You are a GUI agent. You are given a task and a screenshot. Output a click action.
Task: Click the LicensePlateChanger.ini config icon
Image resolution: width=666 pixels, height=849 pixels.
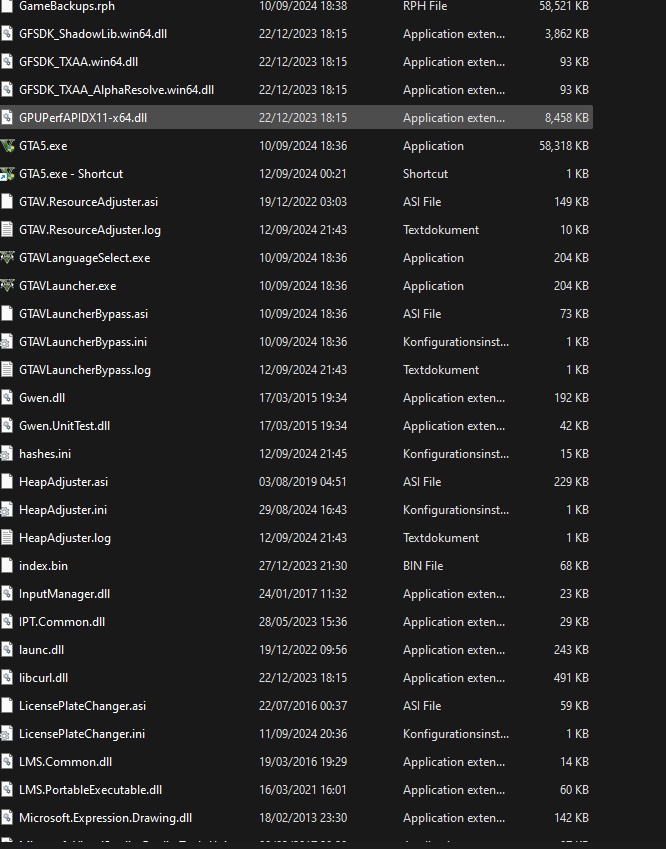pyautogui.click(x=6, y=734)
